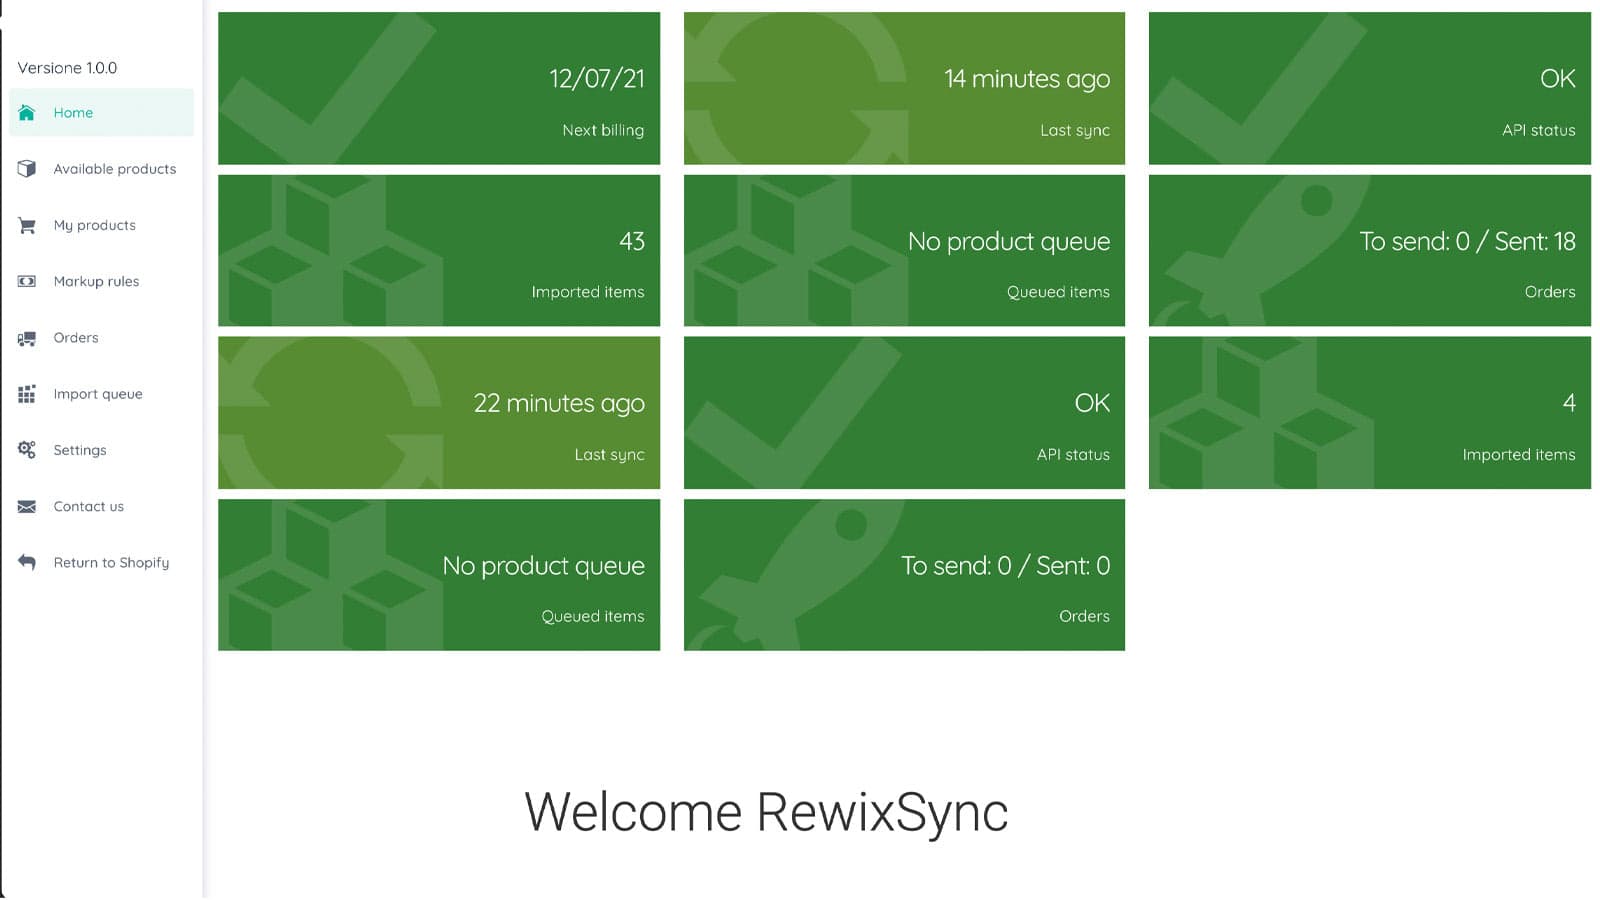Image resolution: width=1600 pixels, height=900 pixels.
Task: Click the Orders truck icon
Action: pyautogui.click(x=27, y=338)
